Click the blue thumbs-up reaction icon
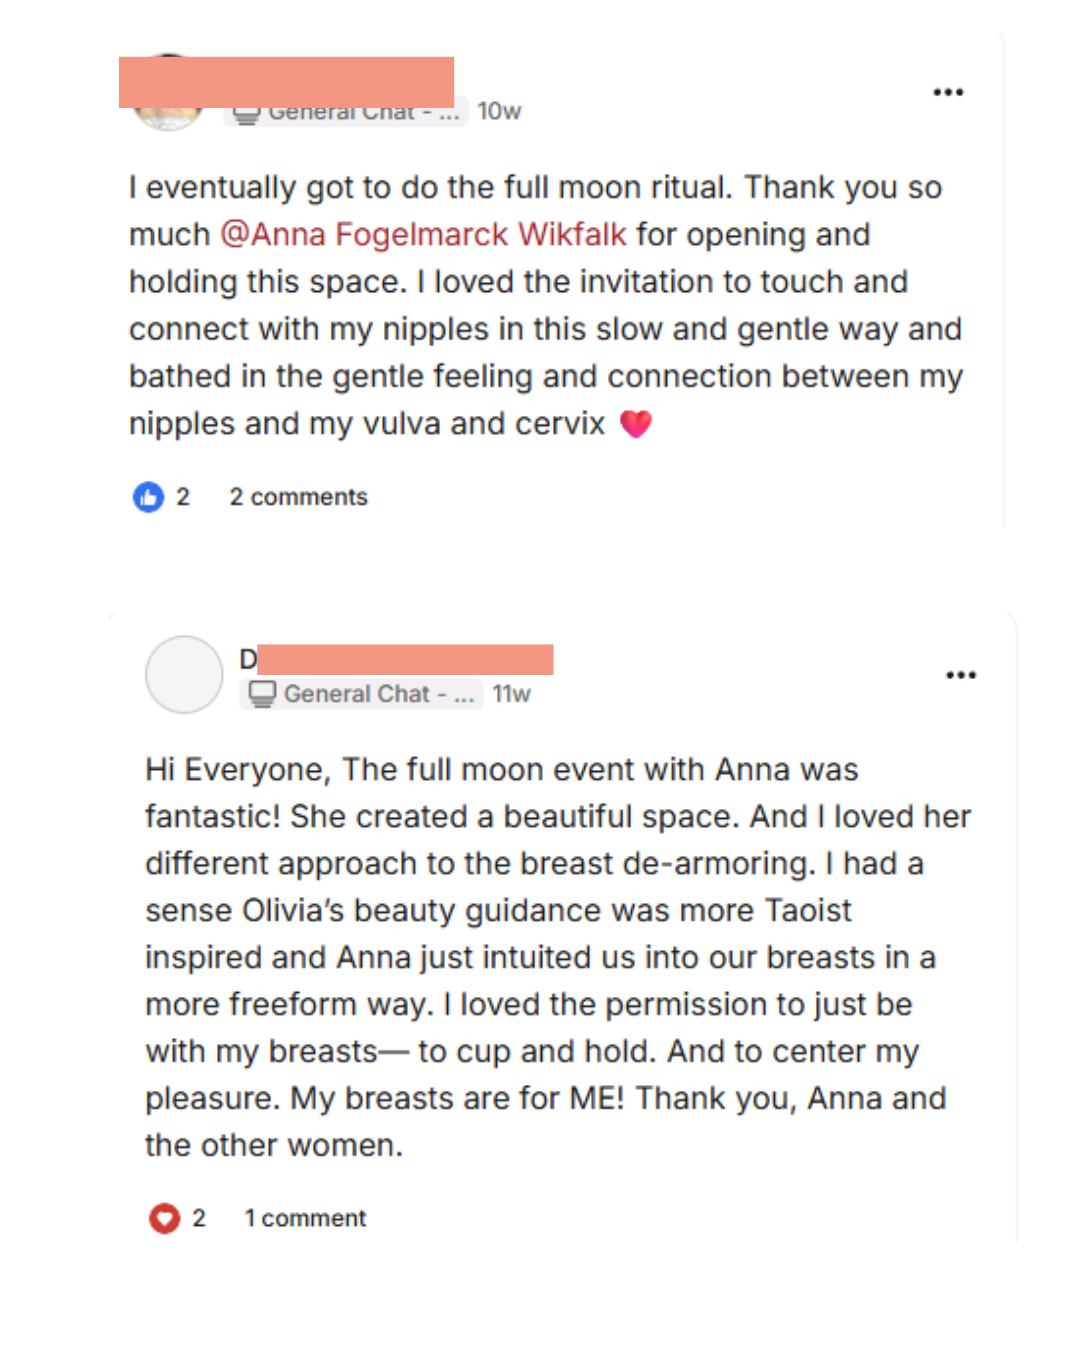Viewport: 1080px width, 1350px height. click(x=148, y=497)
